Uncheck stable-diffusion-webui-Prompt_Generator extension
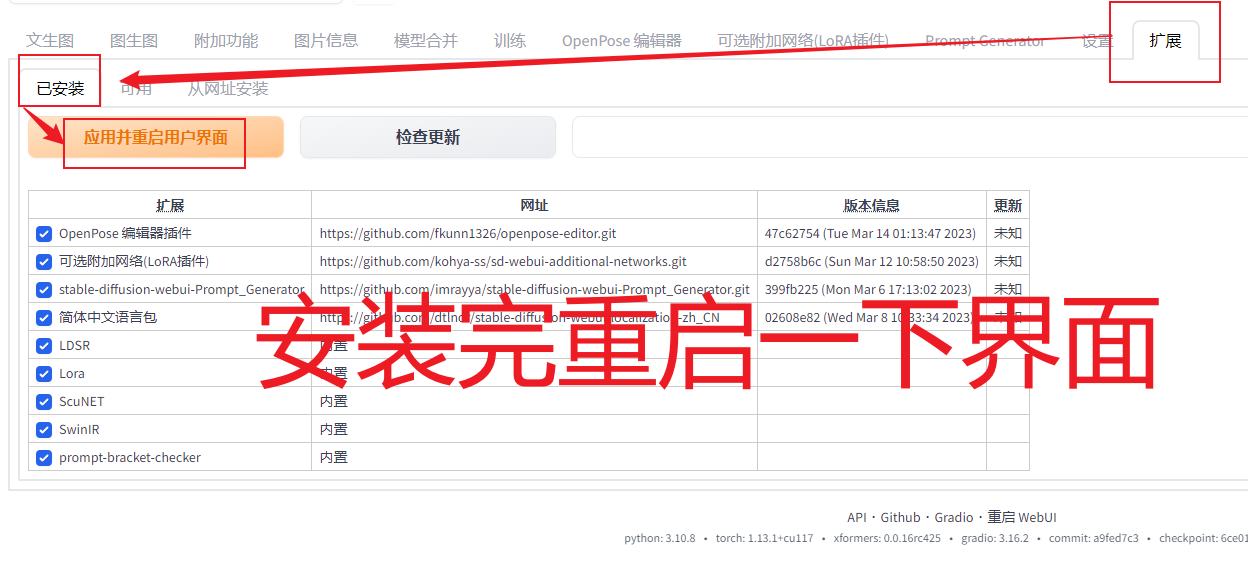1248x562 pixels. pyautogui.click(x=44, y=290)
